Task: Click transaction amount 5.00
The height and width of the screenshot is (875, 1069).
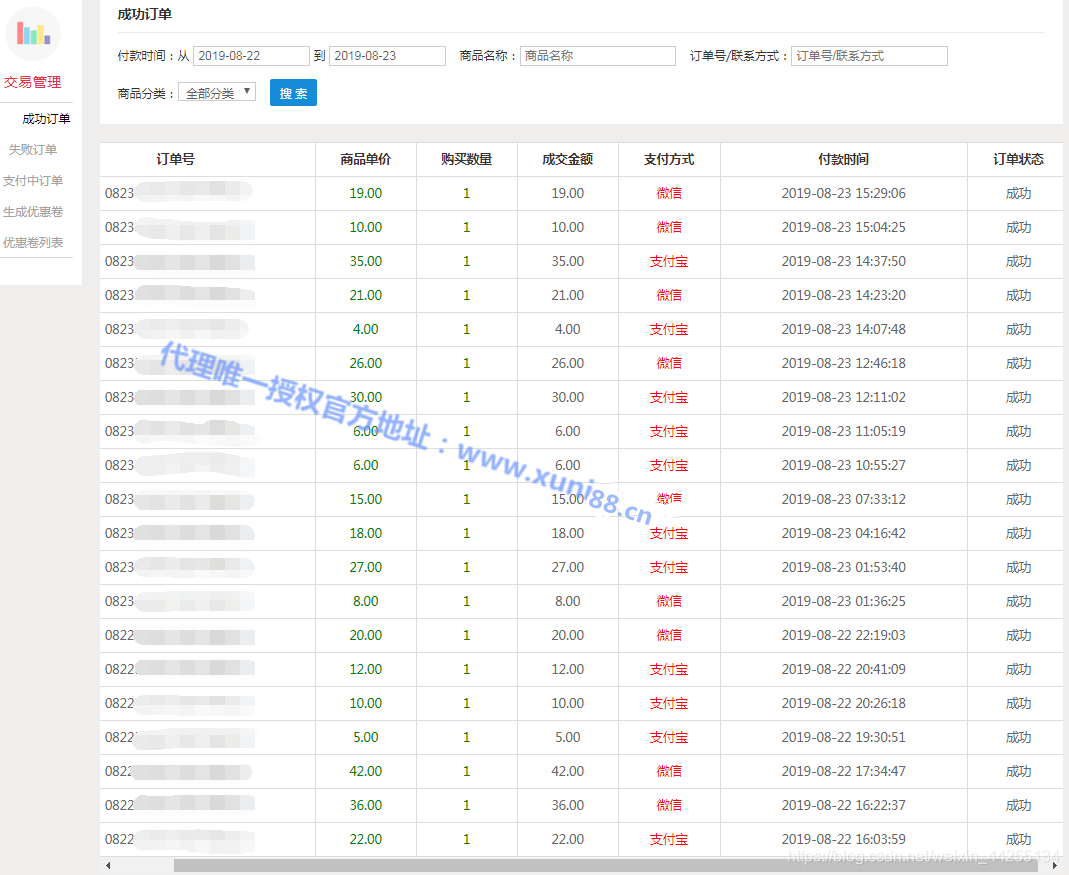Action: click(x=567, y=737)
